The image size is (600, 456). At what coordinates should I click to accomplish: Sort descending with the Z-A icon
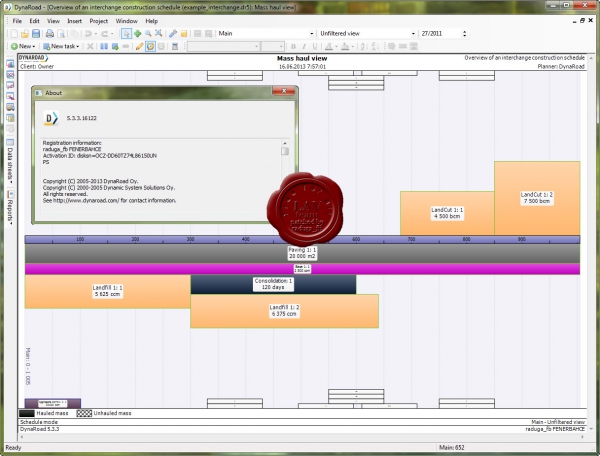click(375, 46)
